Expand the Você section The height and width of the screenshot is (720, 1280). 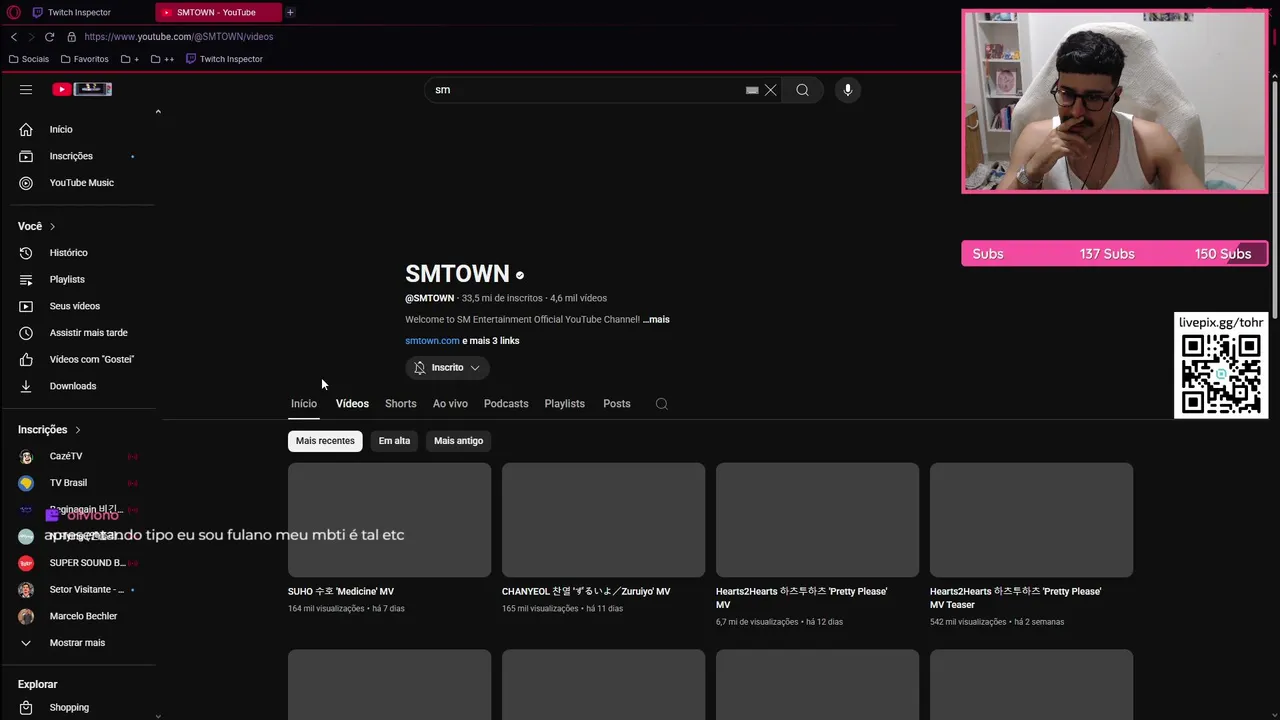(x=37, y=226)
